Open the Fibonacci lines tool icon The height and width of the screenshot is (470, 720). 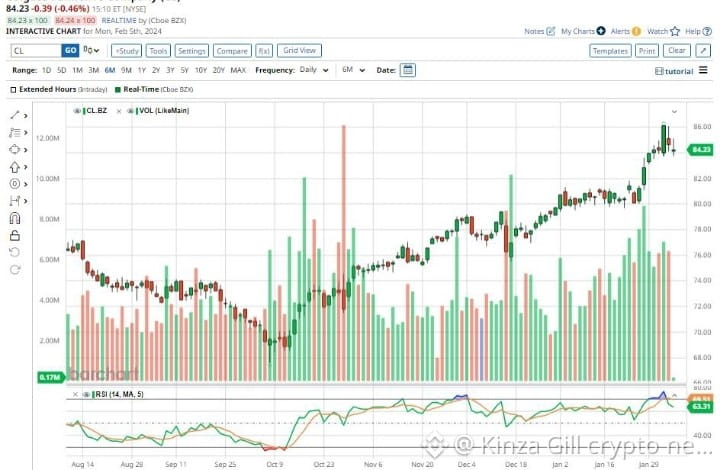click(15, 133)
